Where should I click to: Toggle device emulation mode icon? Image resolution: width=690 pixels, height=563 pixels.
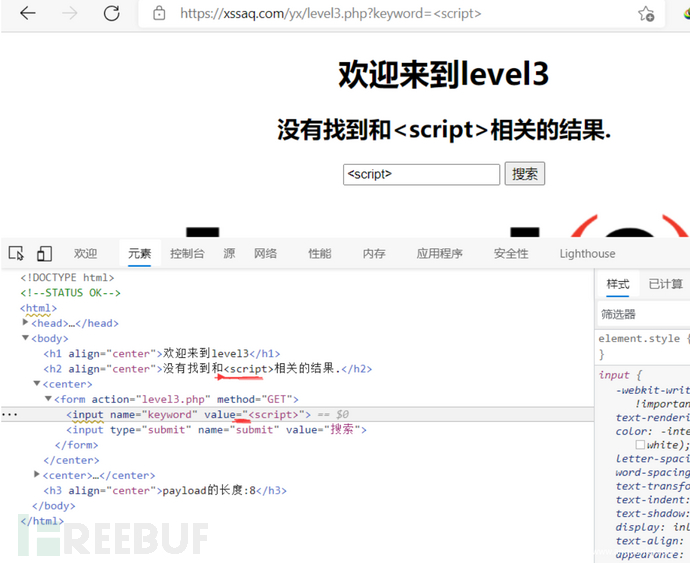click(45, 254)
